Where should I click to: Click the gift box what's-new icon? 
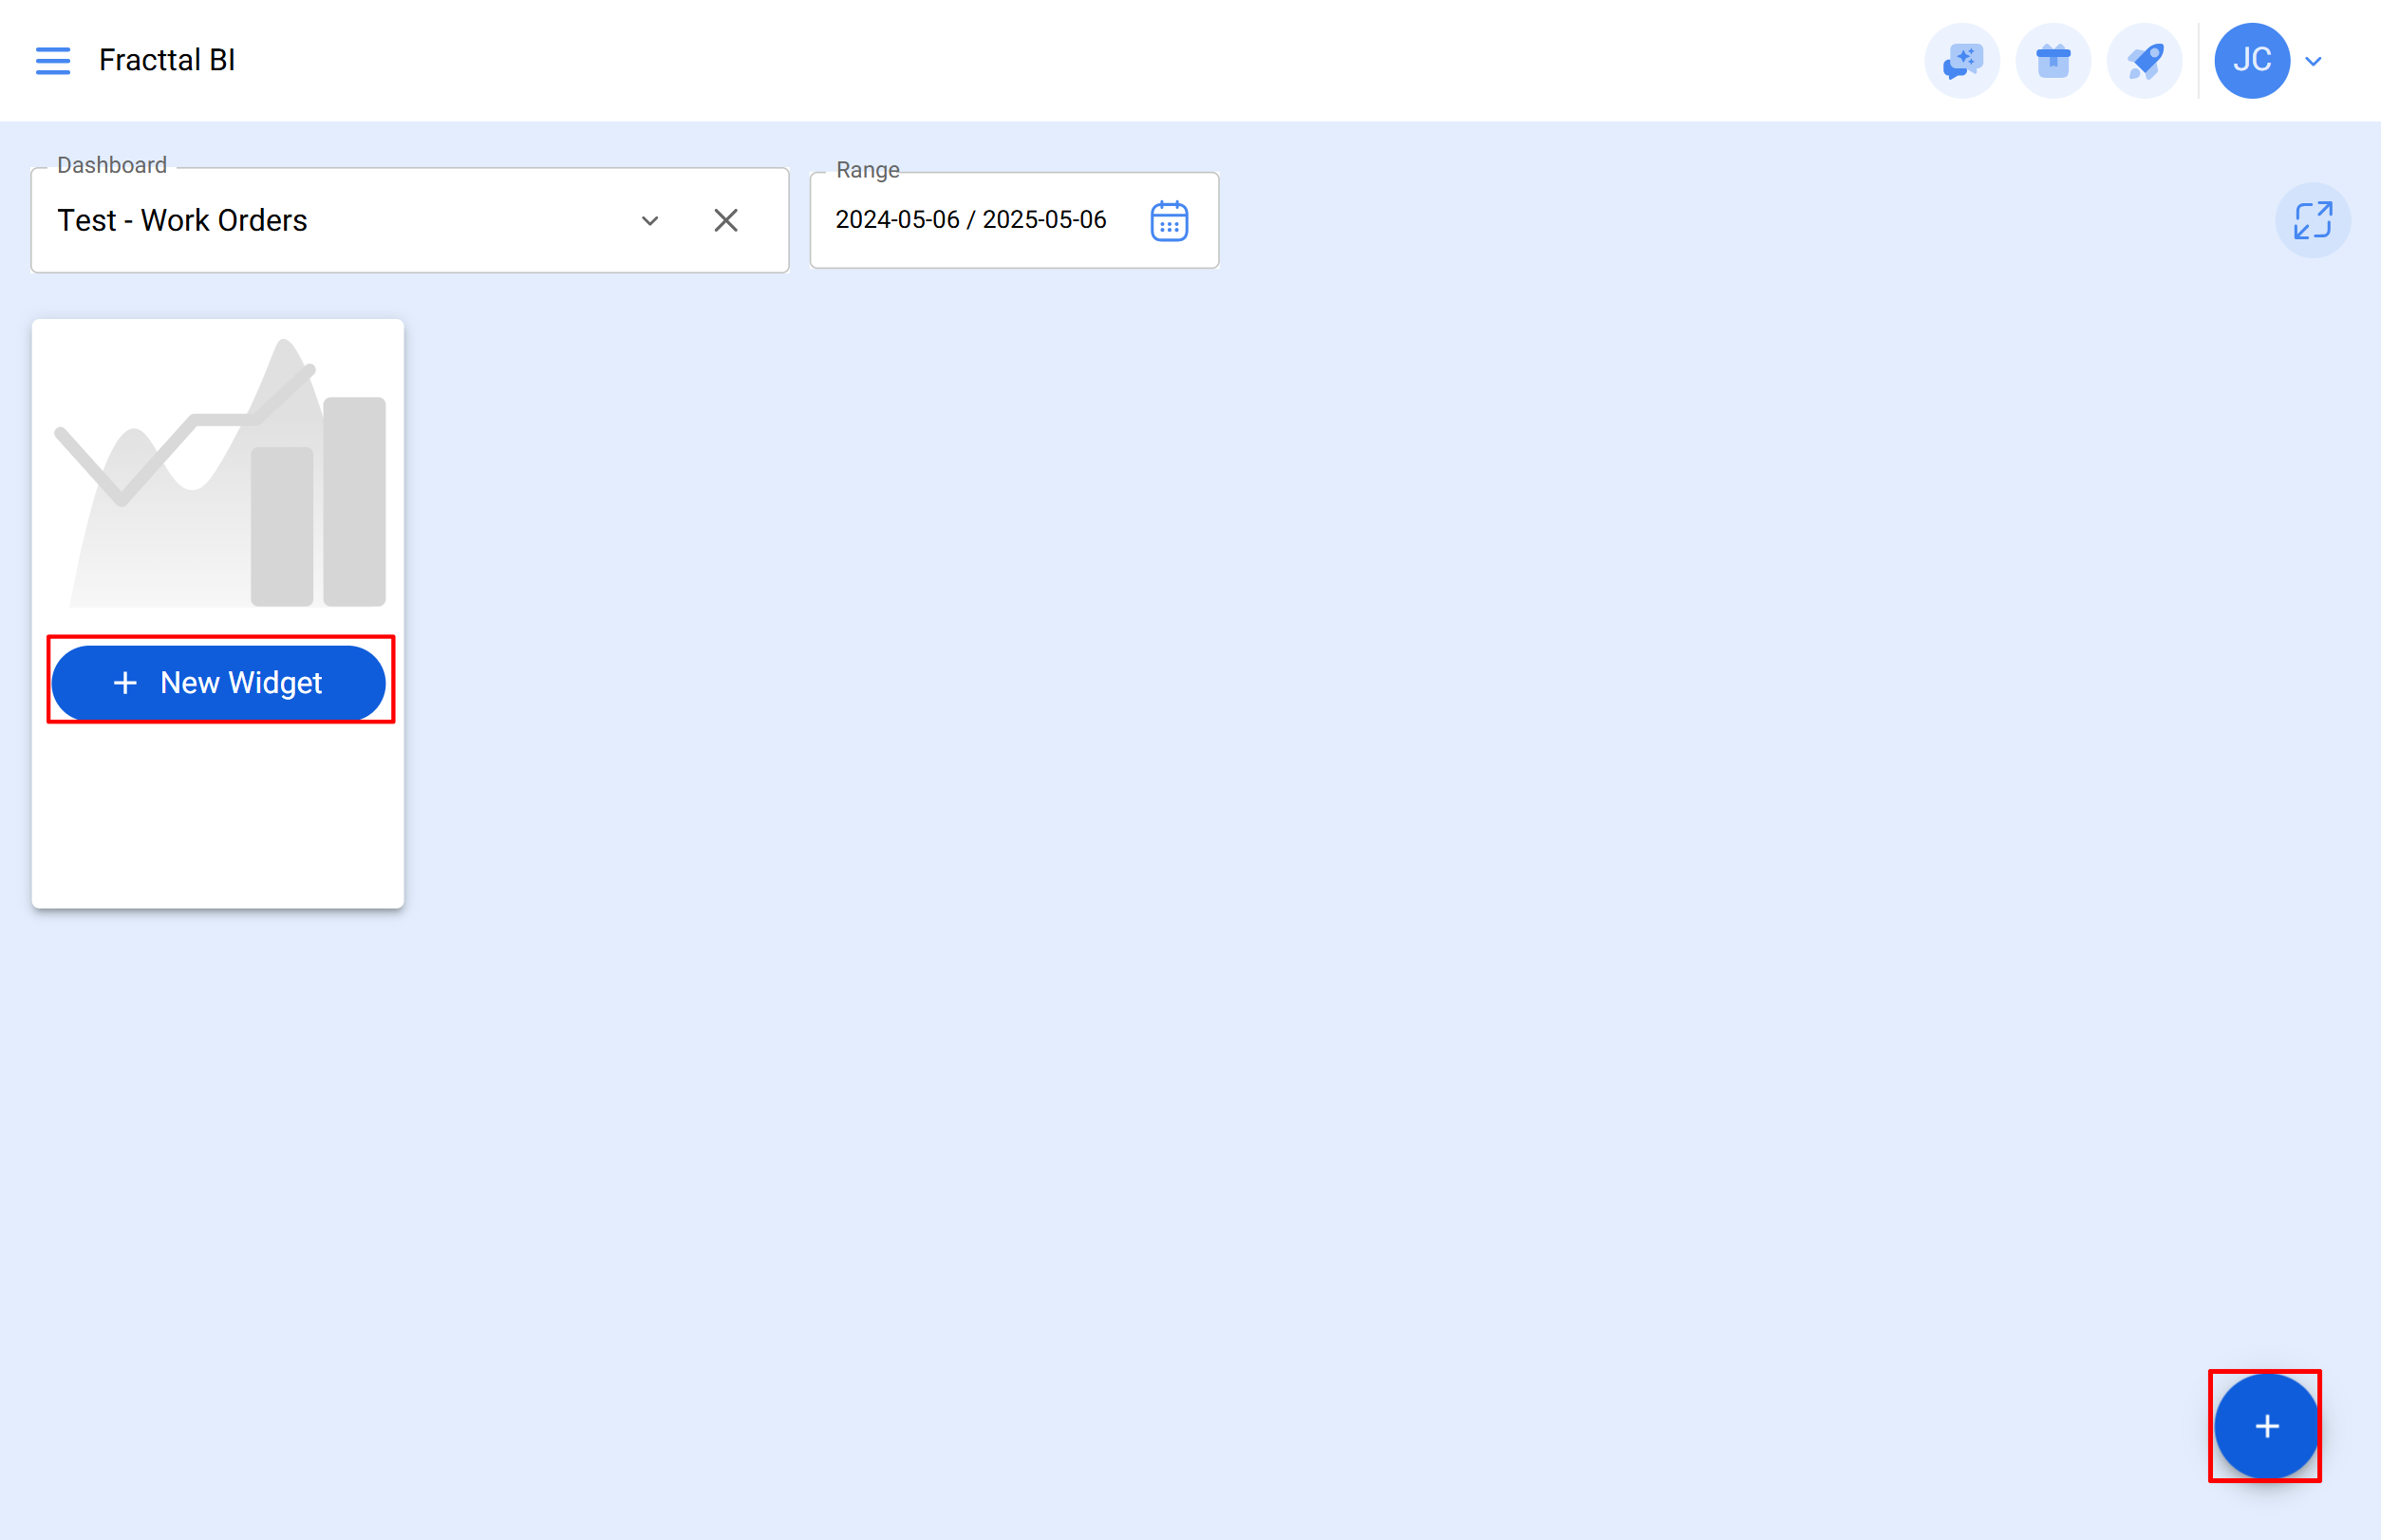(2053, 60)
